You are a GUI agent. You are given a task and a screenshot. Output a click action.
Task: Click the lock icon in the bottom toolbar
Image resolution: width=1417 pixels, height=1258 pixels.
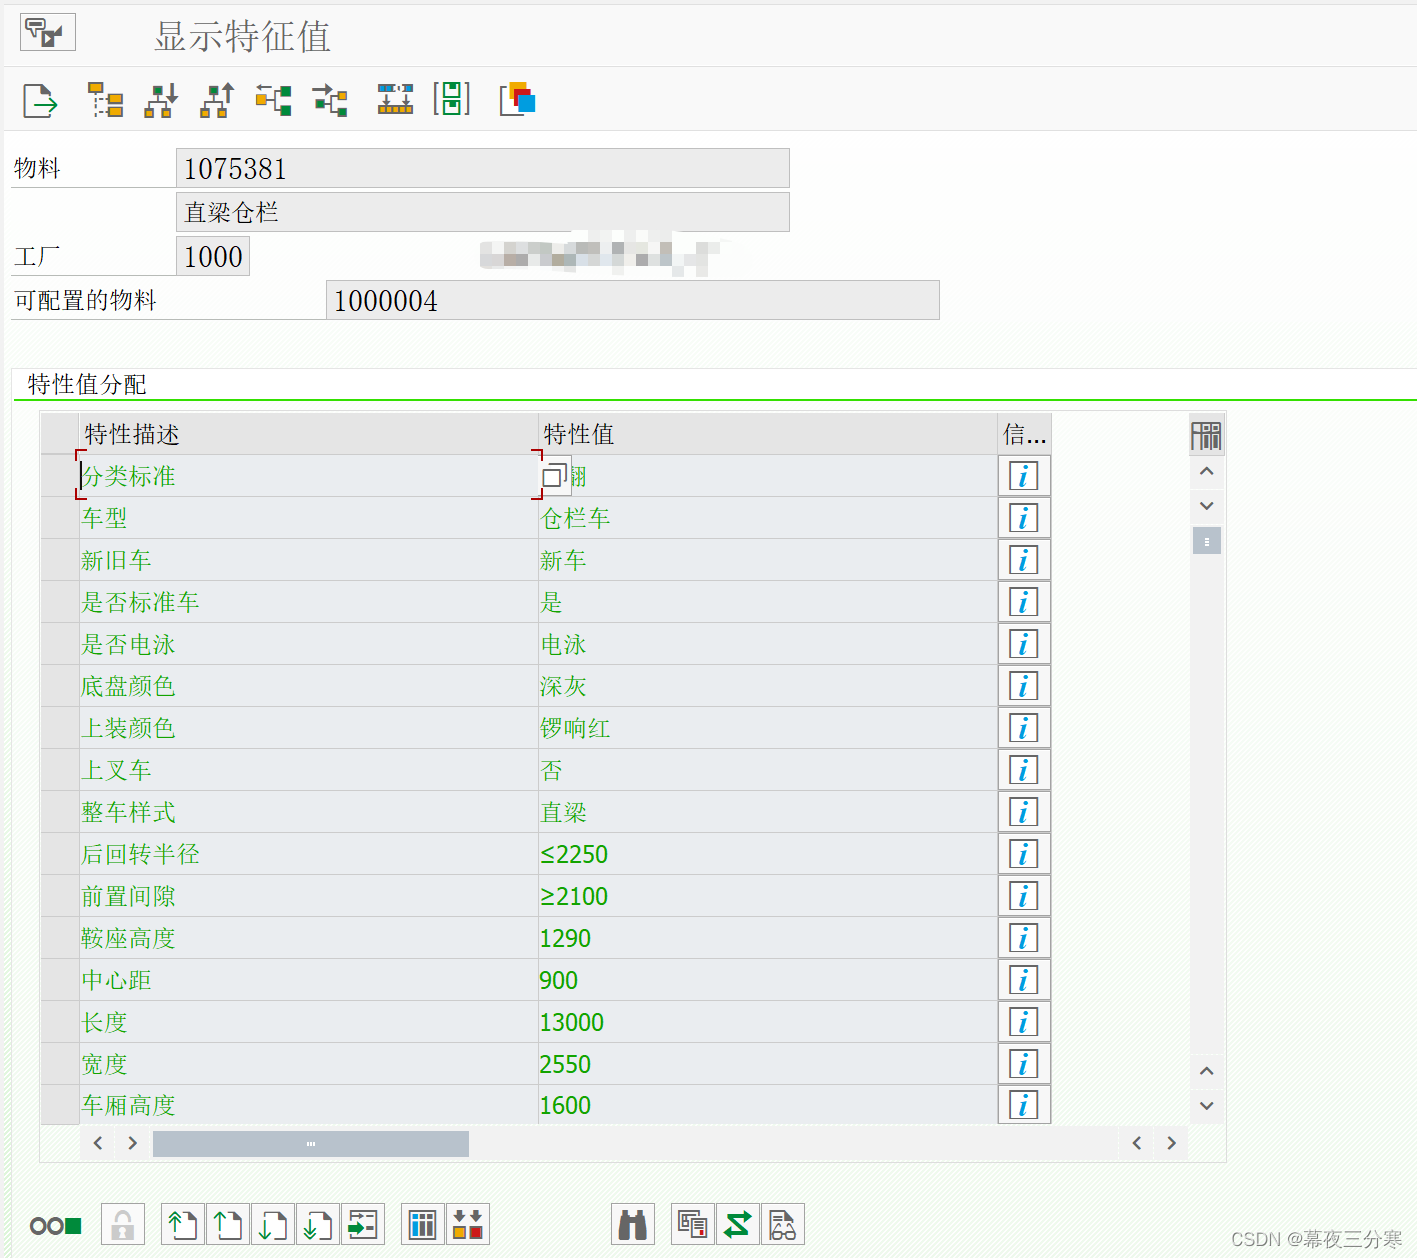point(123,1224)
